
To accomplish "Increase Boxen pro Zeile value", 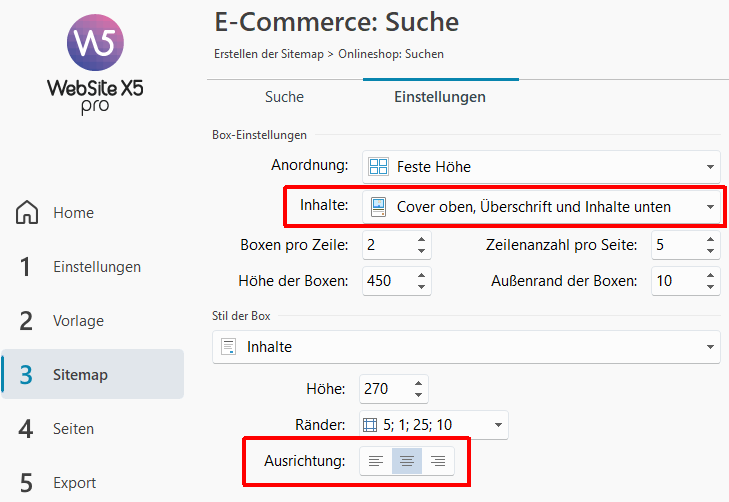I will 421,240.
